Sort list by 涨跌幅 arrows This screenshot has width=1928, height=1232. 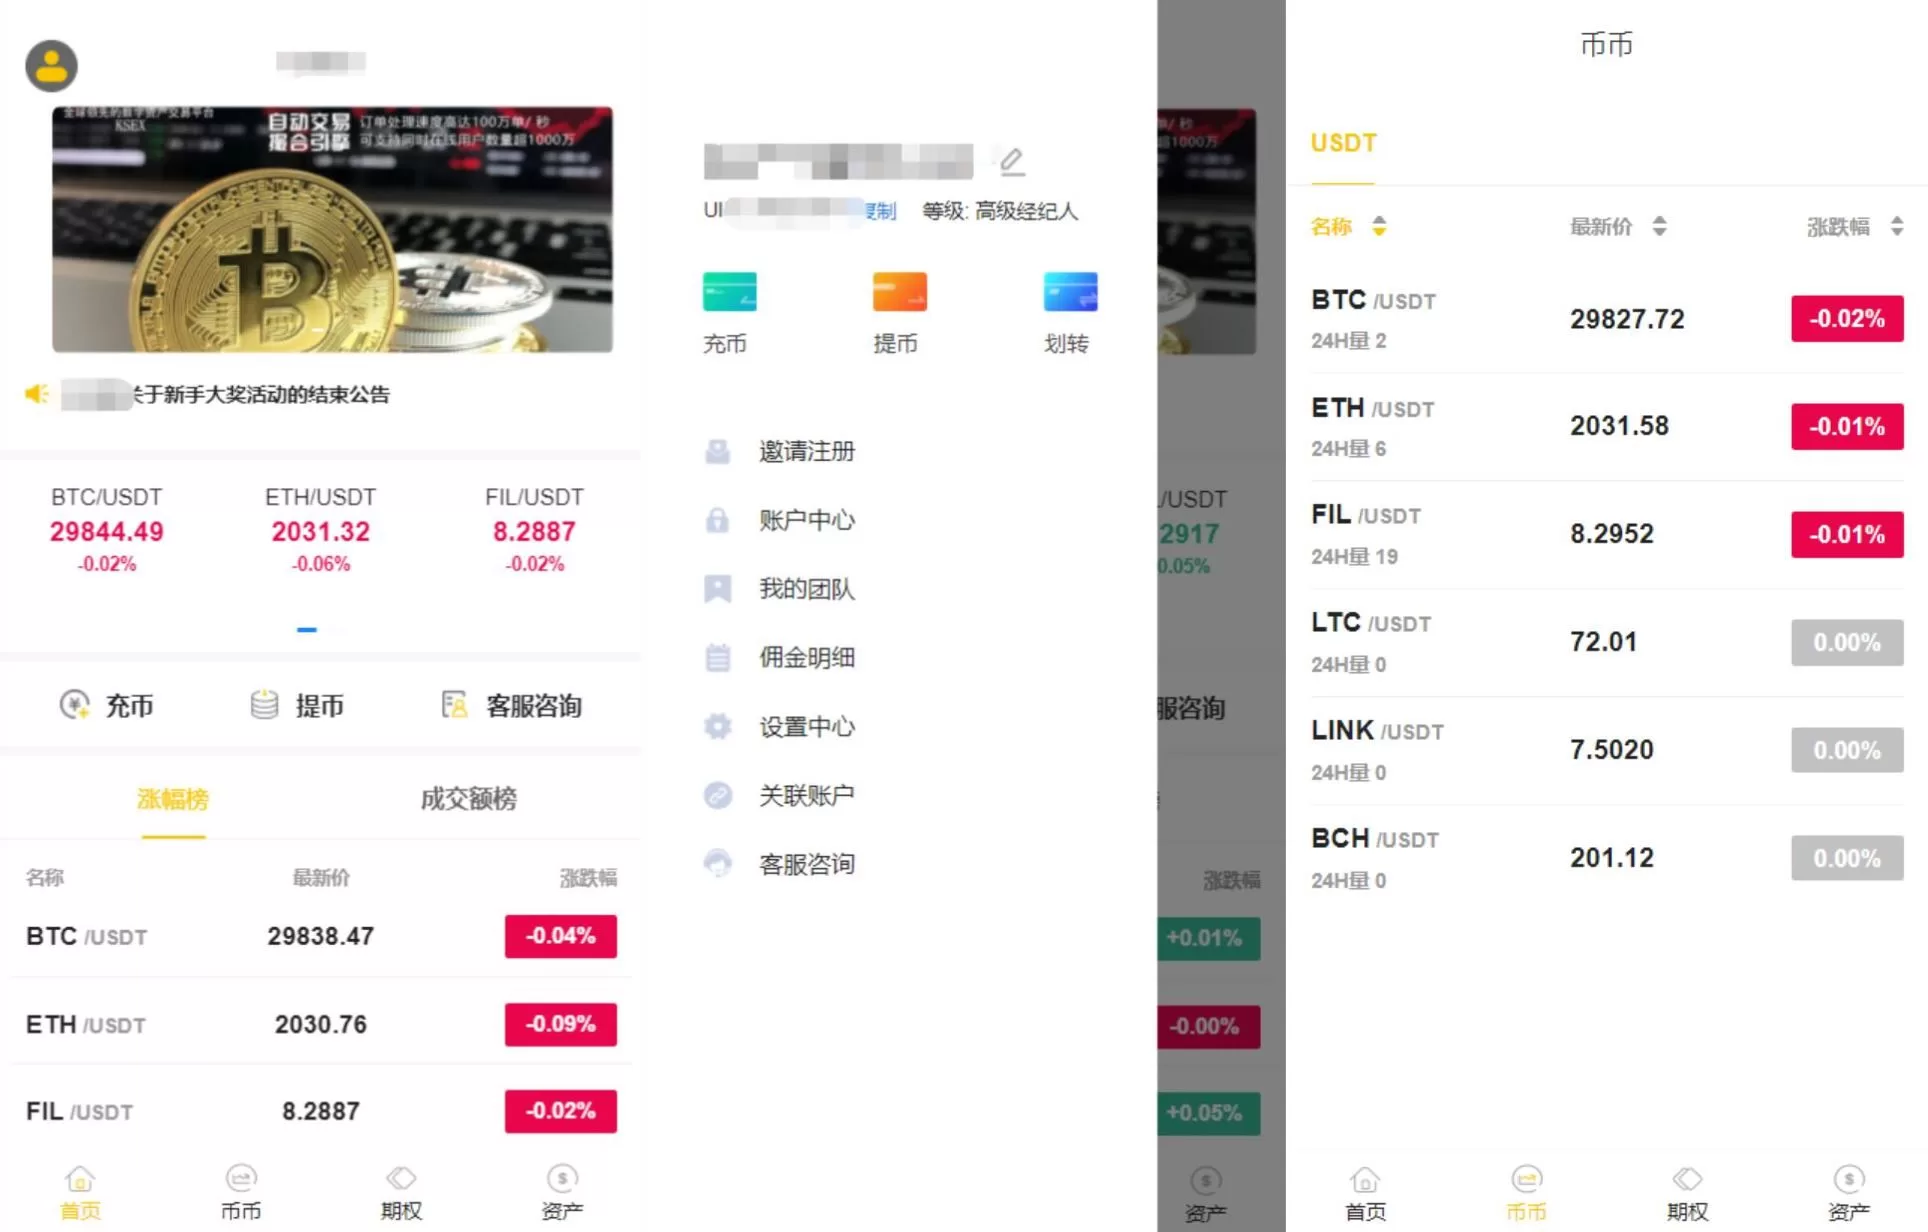click(x=1896, y=226)
